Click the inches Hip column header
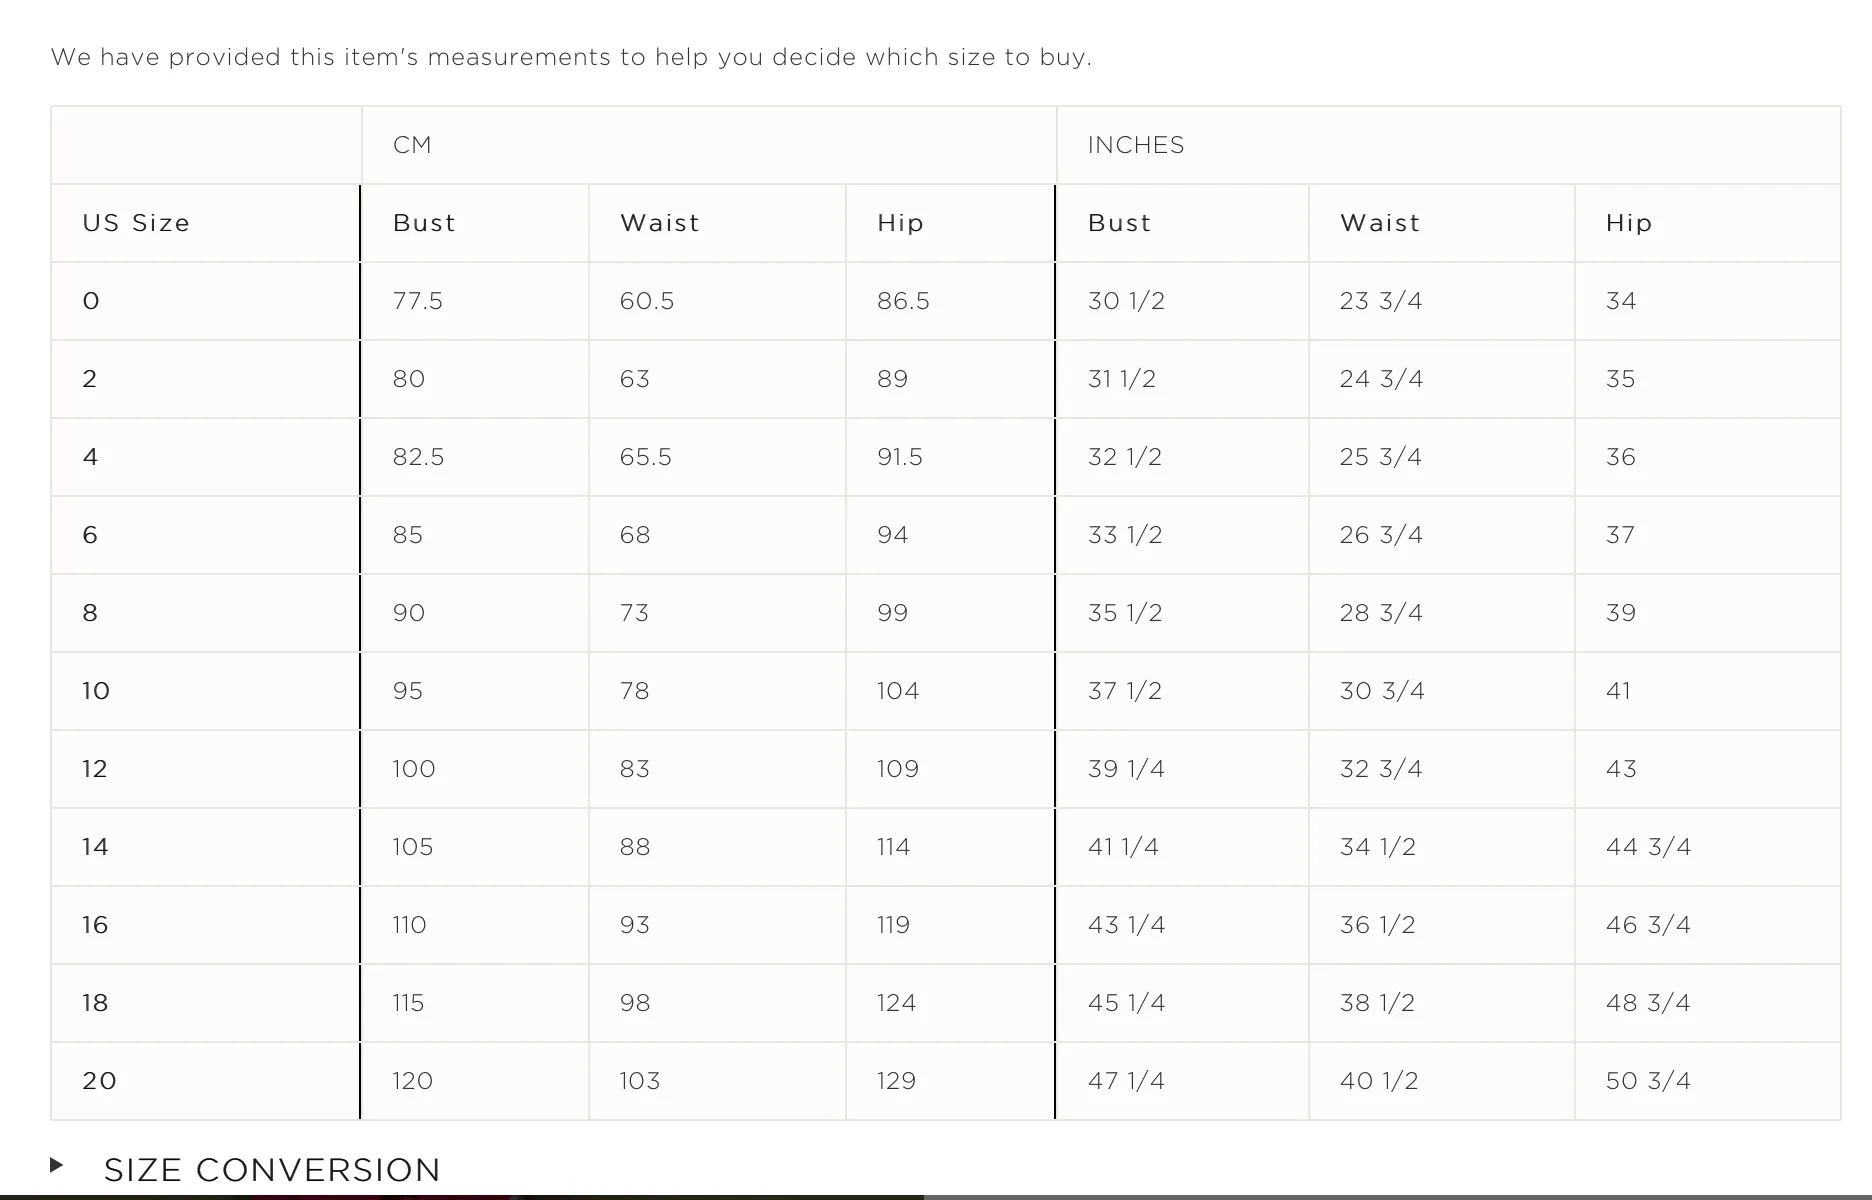Viewport: 1872px width, 1200px height. coord(1629,223)
